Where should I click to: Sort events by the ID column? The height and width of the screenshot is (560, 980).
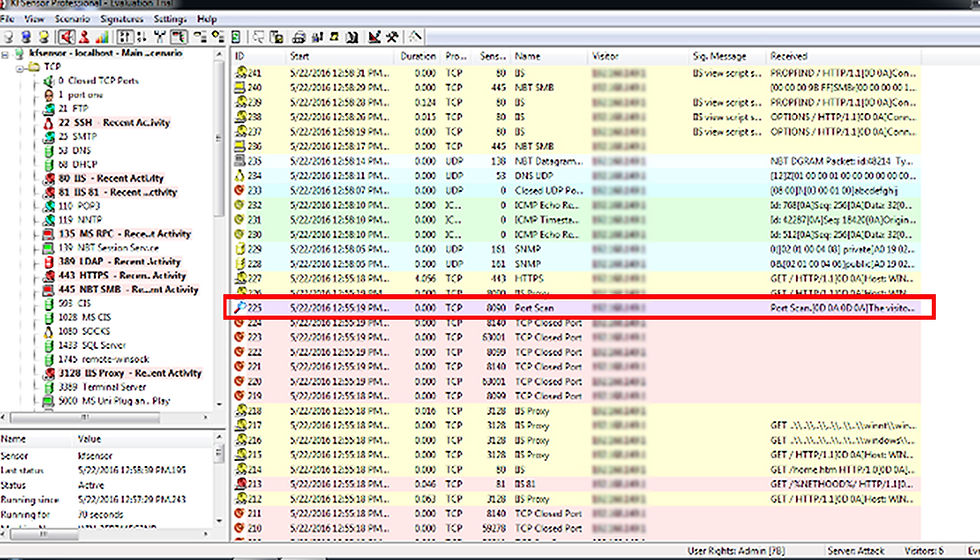[258, 56]
